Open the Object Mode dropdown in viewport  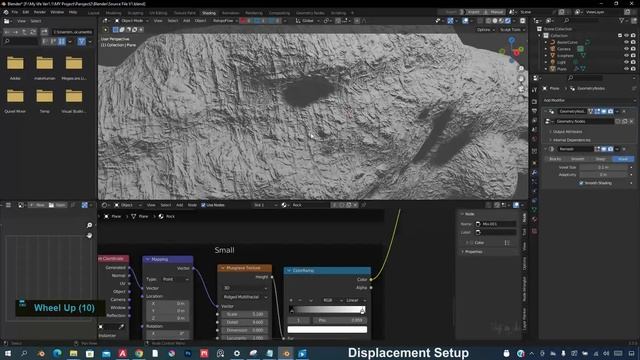click(132, 20)
